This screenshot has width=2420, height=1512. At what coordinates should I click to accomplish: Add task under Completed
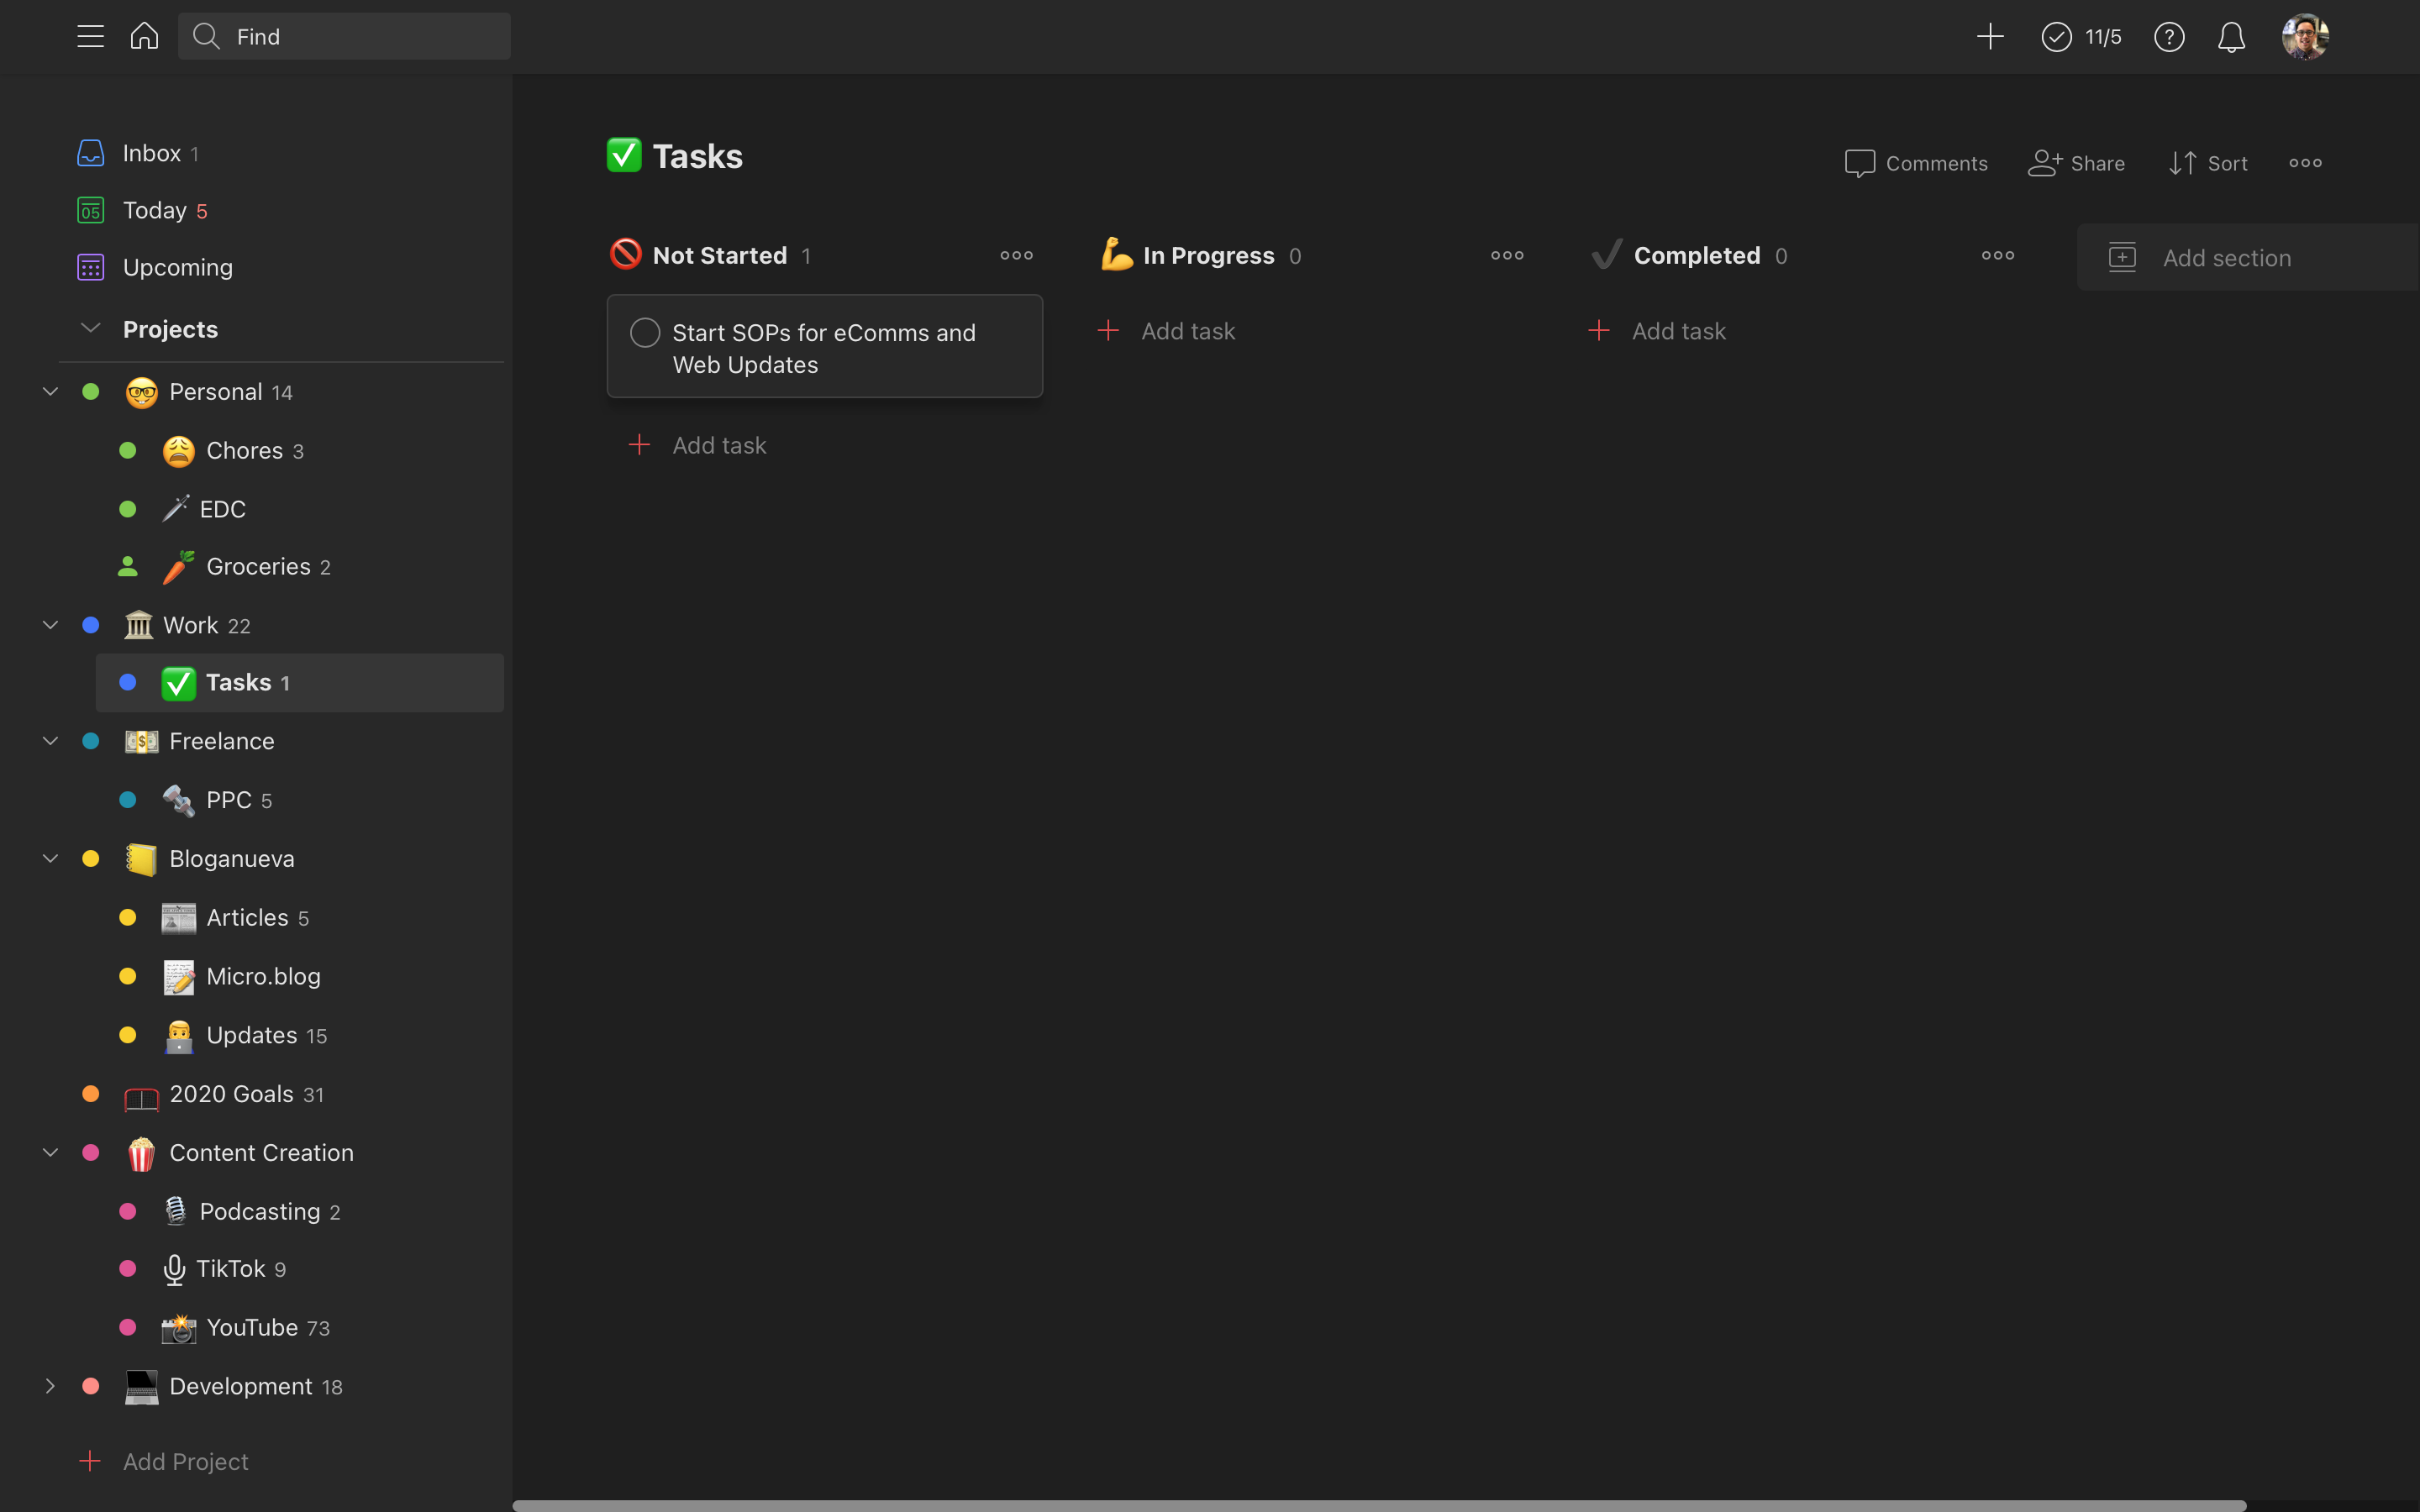(1657, 331)
